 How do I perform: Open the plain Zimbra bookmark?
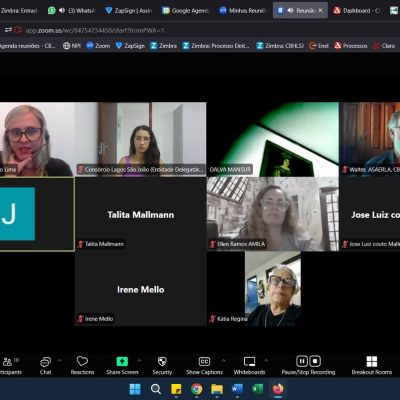coord(163,46)
